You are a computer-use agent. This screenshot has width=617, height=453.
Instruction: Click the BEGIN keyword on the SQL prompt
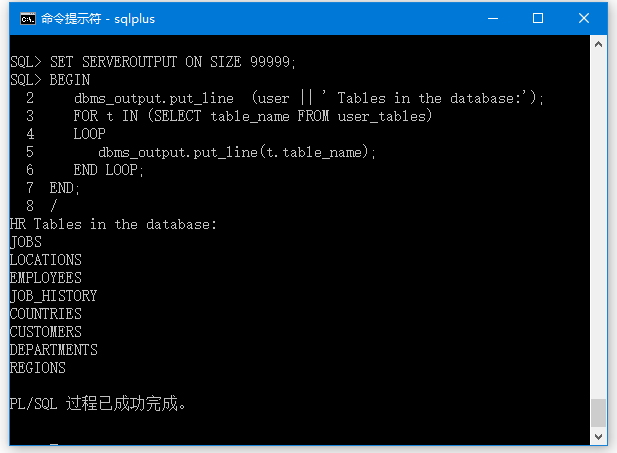pyautogui.click(x=70, y=80)
